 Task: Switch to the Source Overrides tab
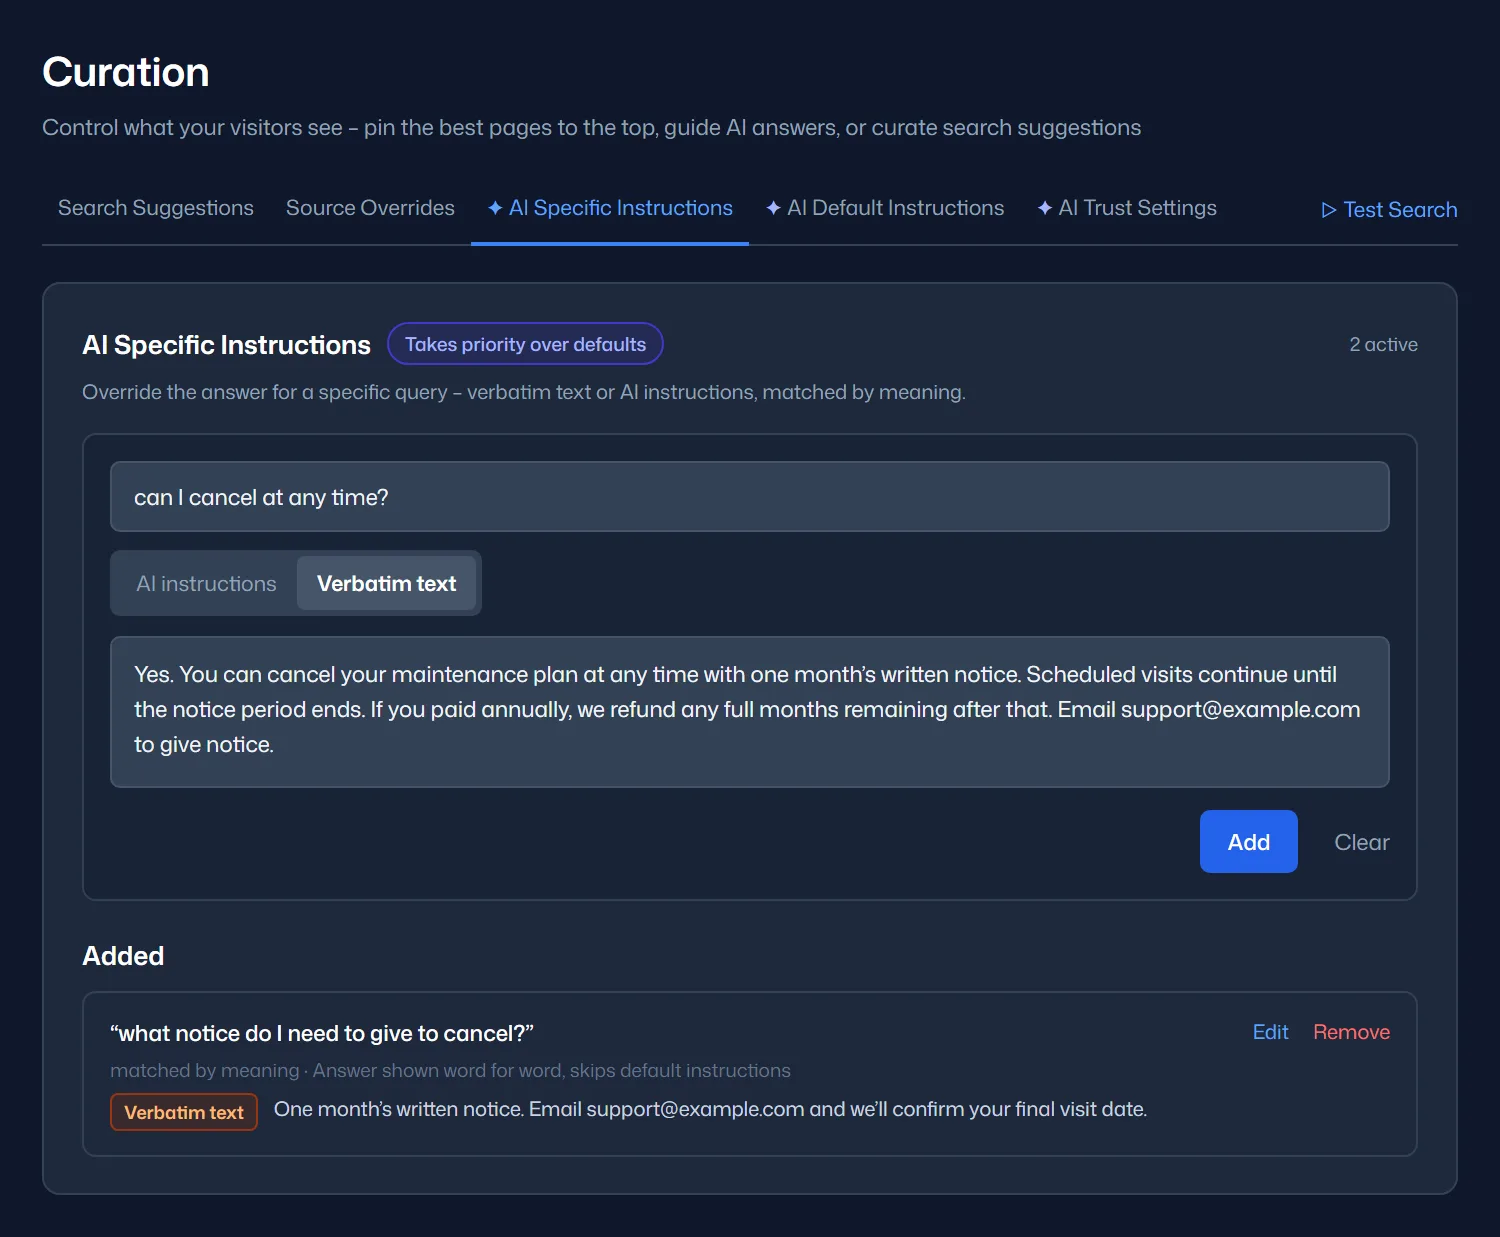tap(370, 208)
